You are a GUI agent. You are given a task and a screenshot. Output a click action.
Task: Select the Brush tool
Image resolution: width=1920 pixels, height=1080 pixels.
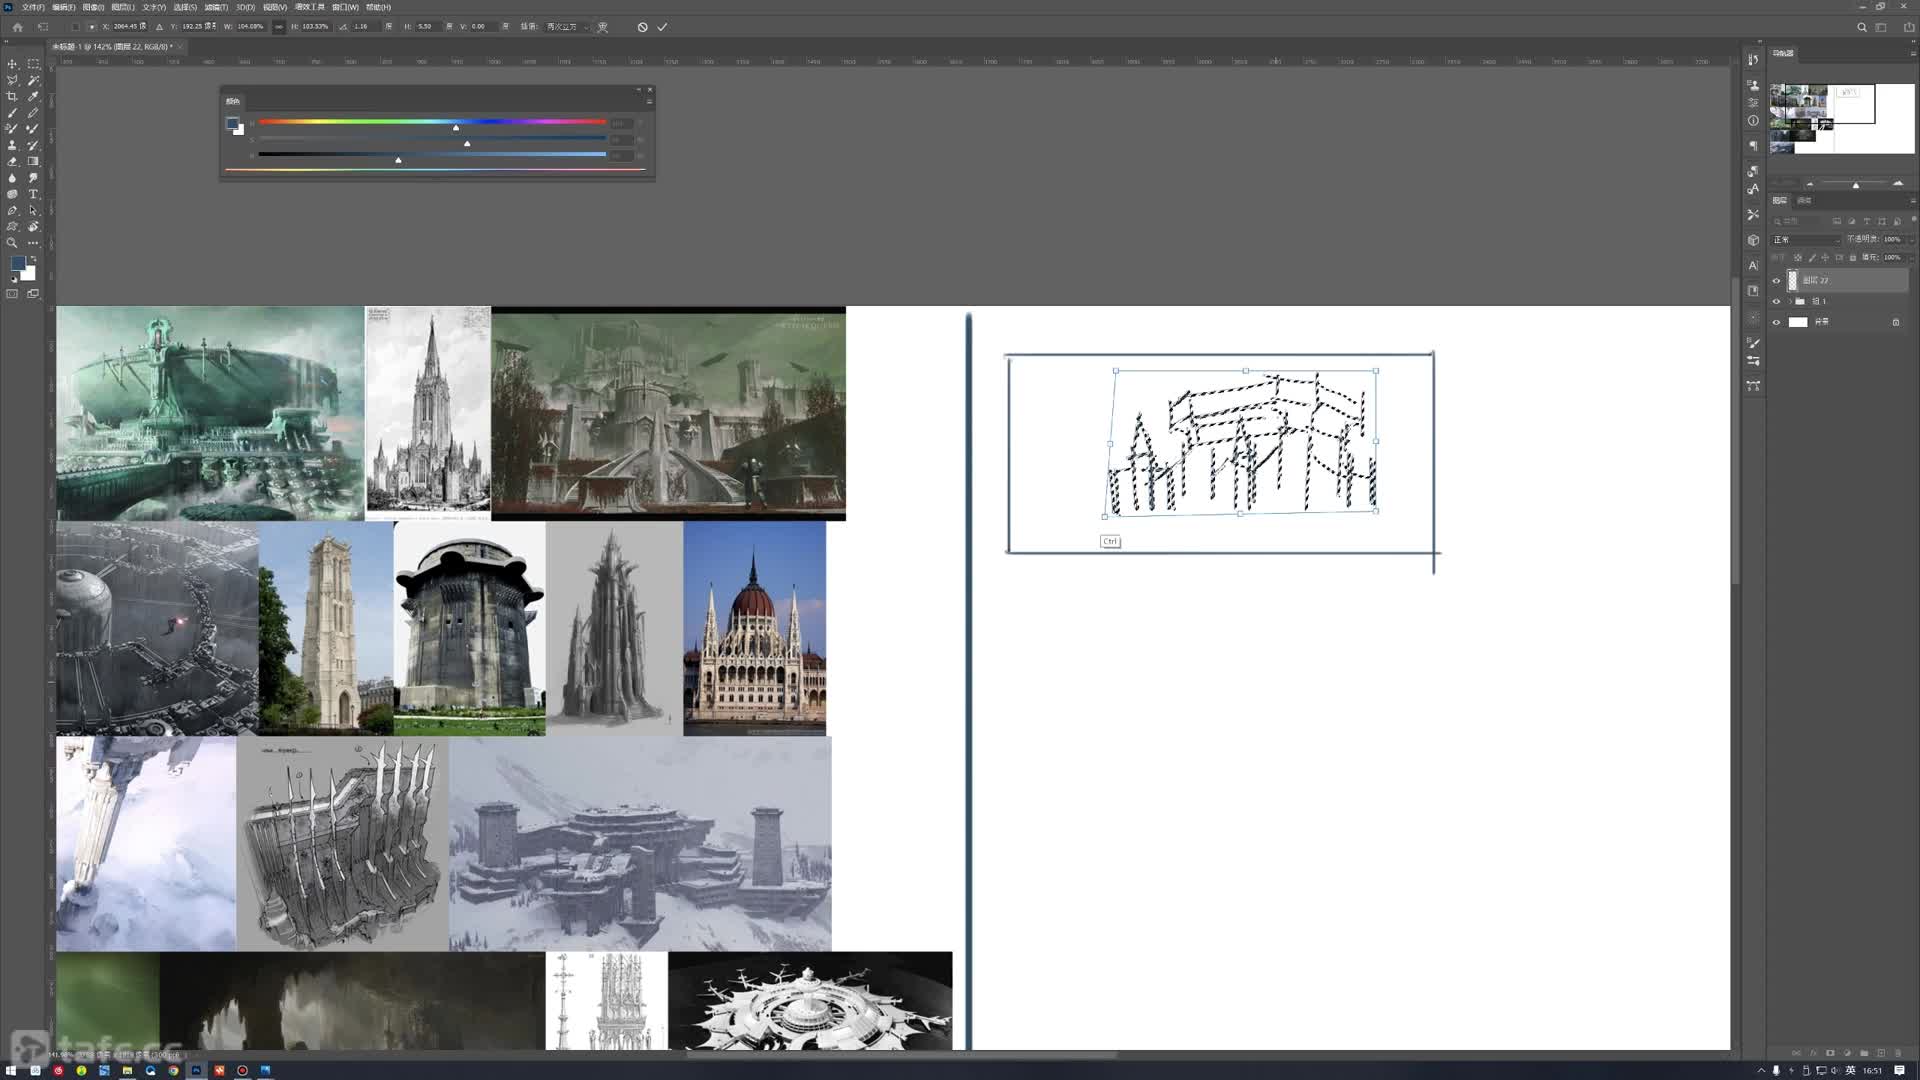12,113
